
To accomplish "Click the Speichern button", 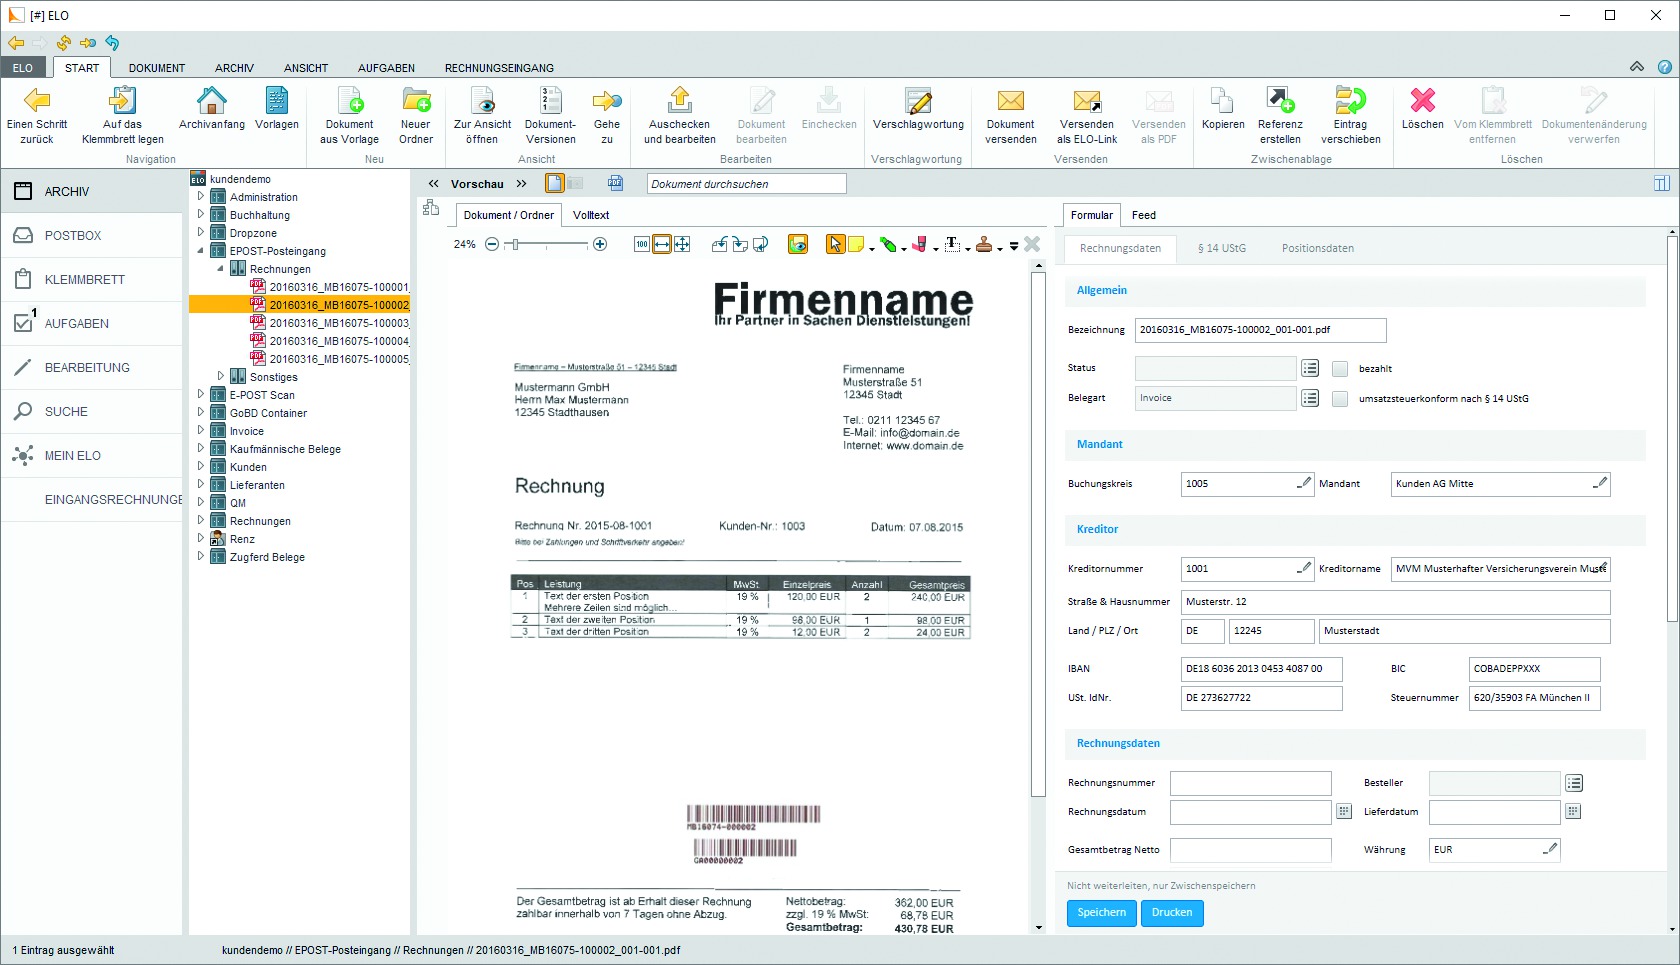I will pyautogui.click(x=1101, y=913).
